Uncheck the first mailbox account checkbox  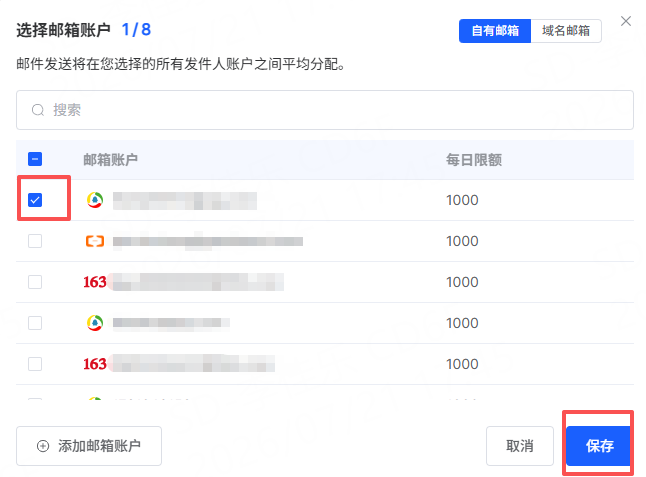(x=35, y=200)
